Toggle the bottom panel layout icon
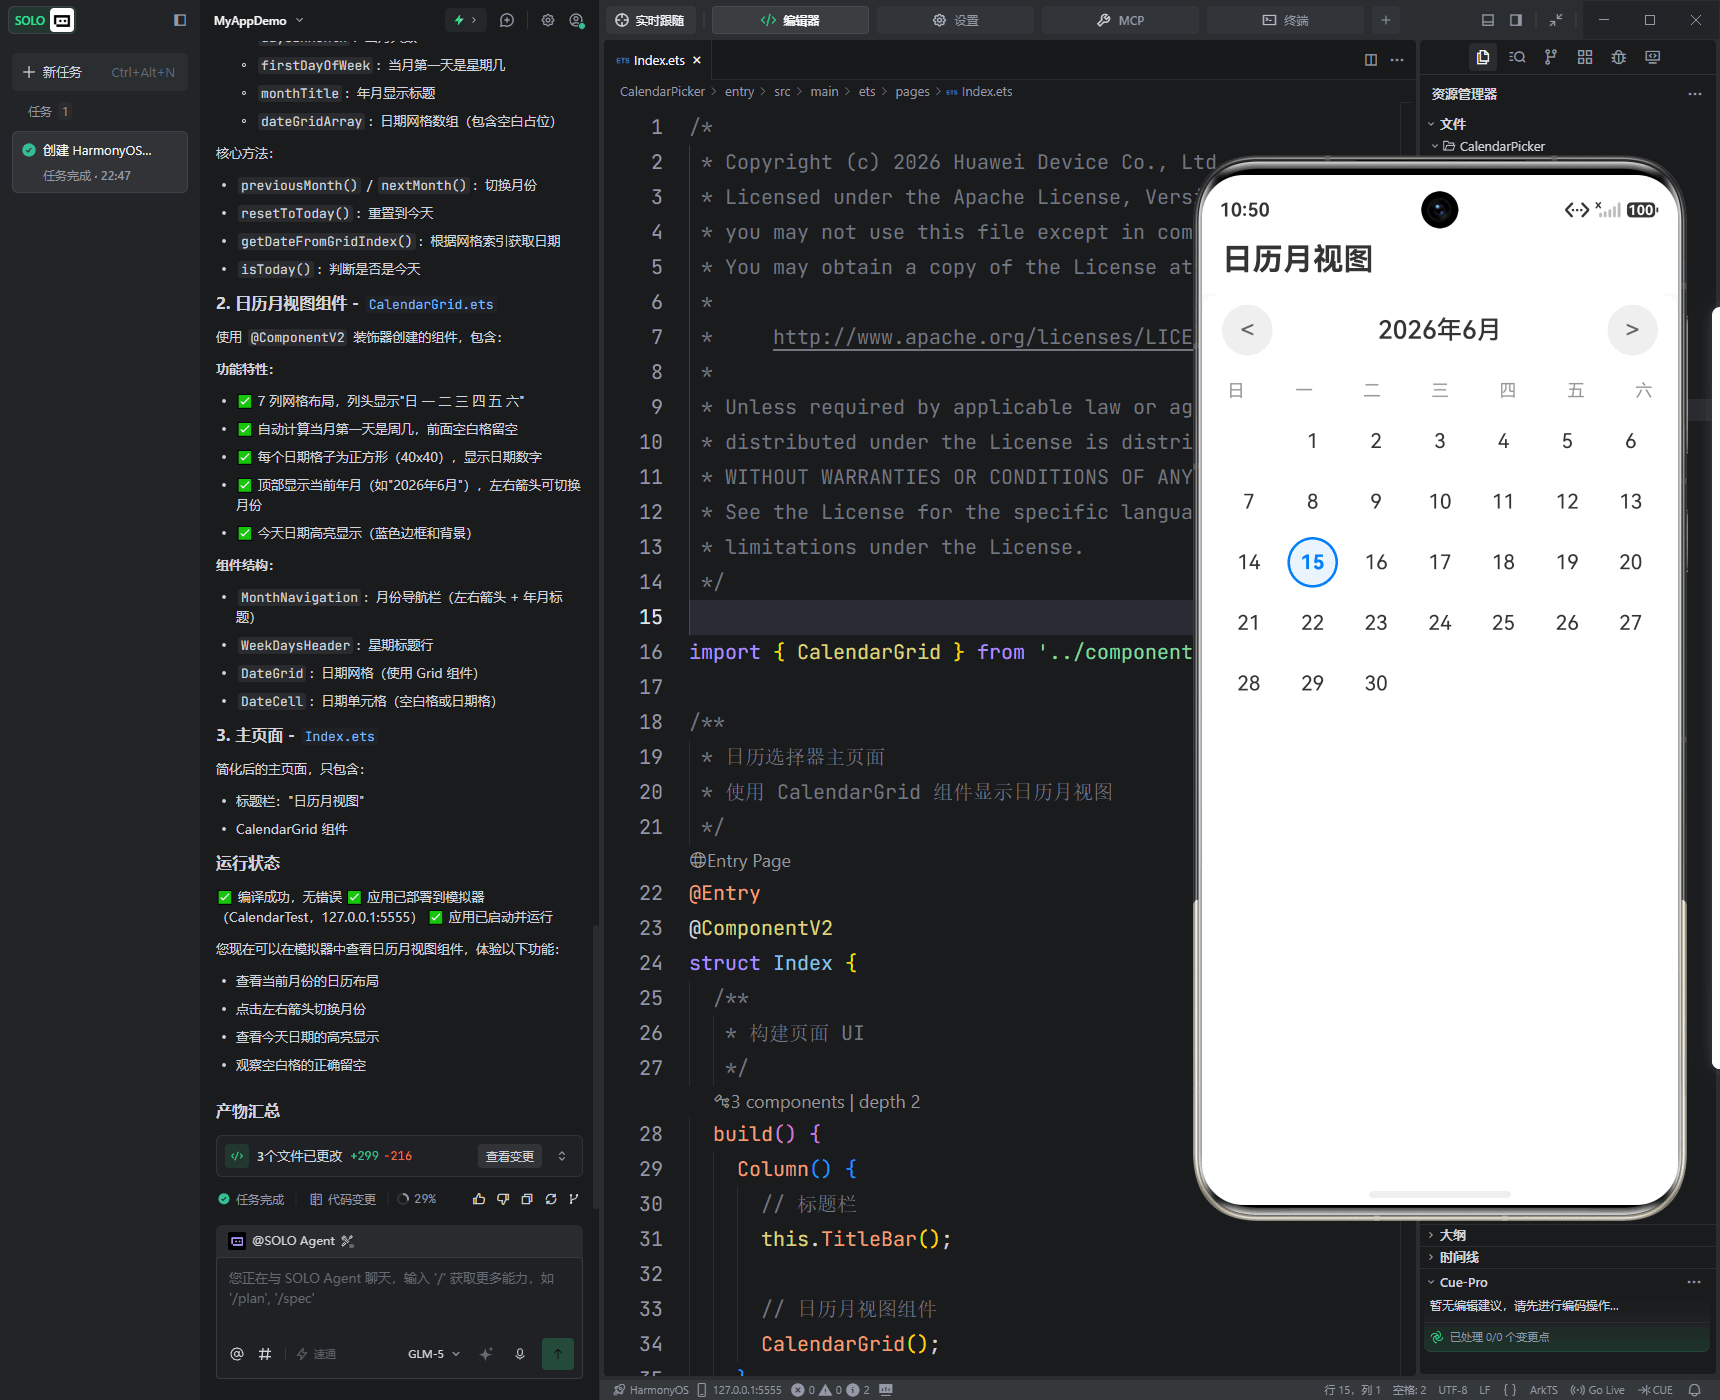 [1488, 20]
